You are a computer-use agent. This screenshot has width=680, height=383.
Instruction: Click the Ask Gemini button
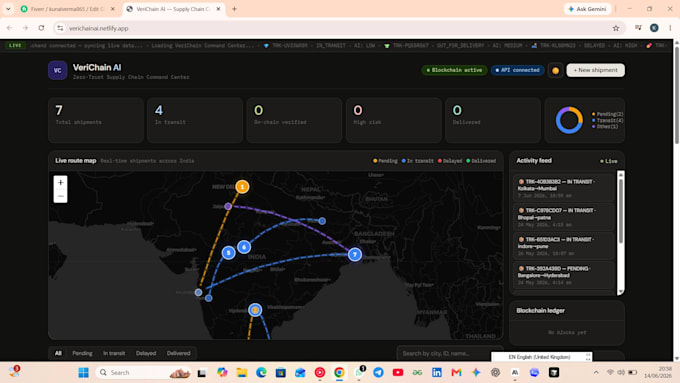[588, 9]
